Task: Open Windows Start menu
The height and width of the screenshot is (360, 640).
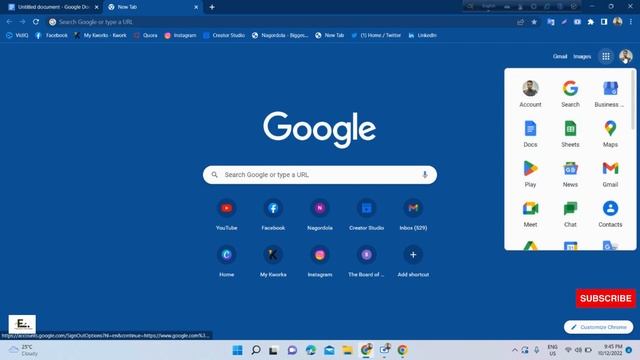Action: (x=237, y=350)
